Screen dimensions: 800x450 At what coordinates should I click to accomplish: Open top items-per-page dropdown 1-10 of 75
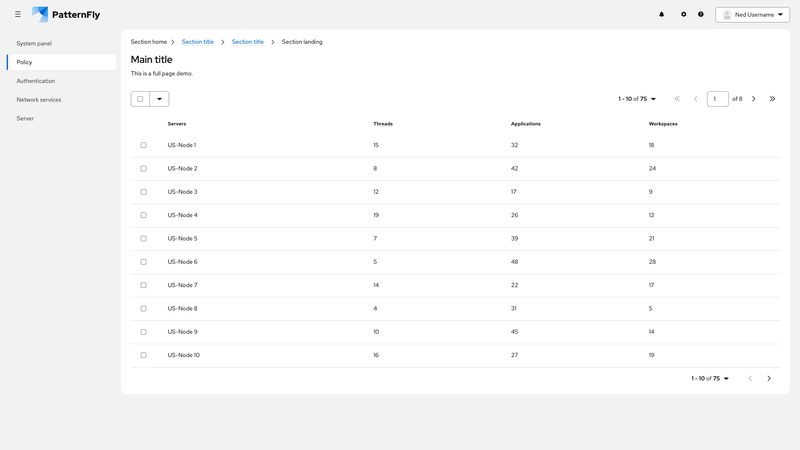pos(637,99)
